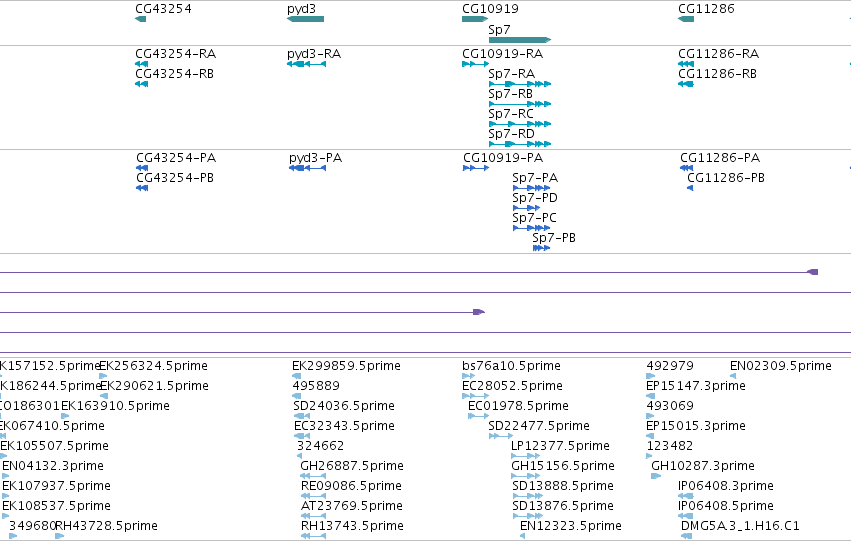Select protein CG10919-PA

(x=503, y=158)
